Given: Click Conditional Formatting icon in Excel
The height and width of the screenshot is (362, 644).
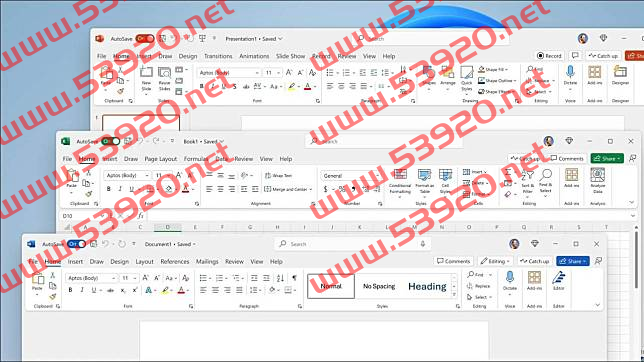Looking at the screenshot, I should point(400,175).
